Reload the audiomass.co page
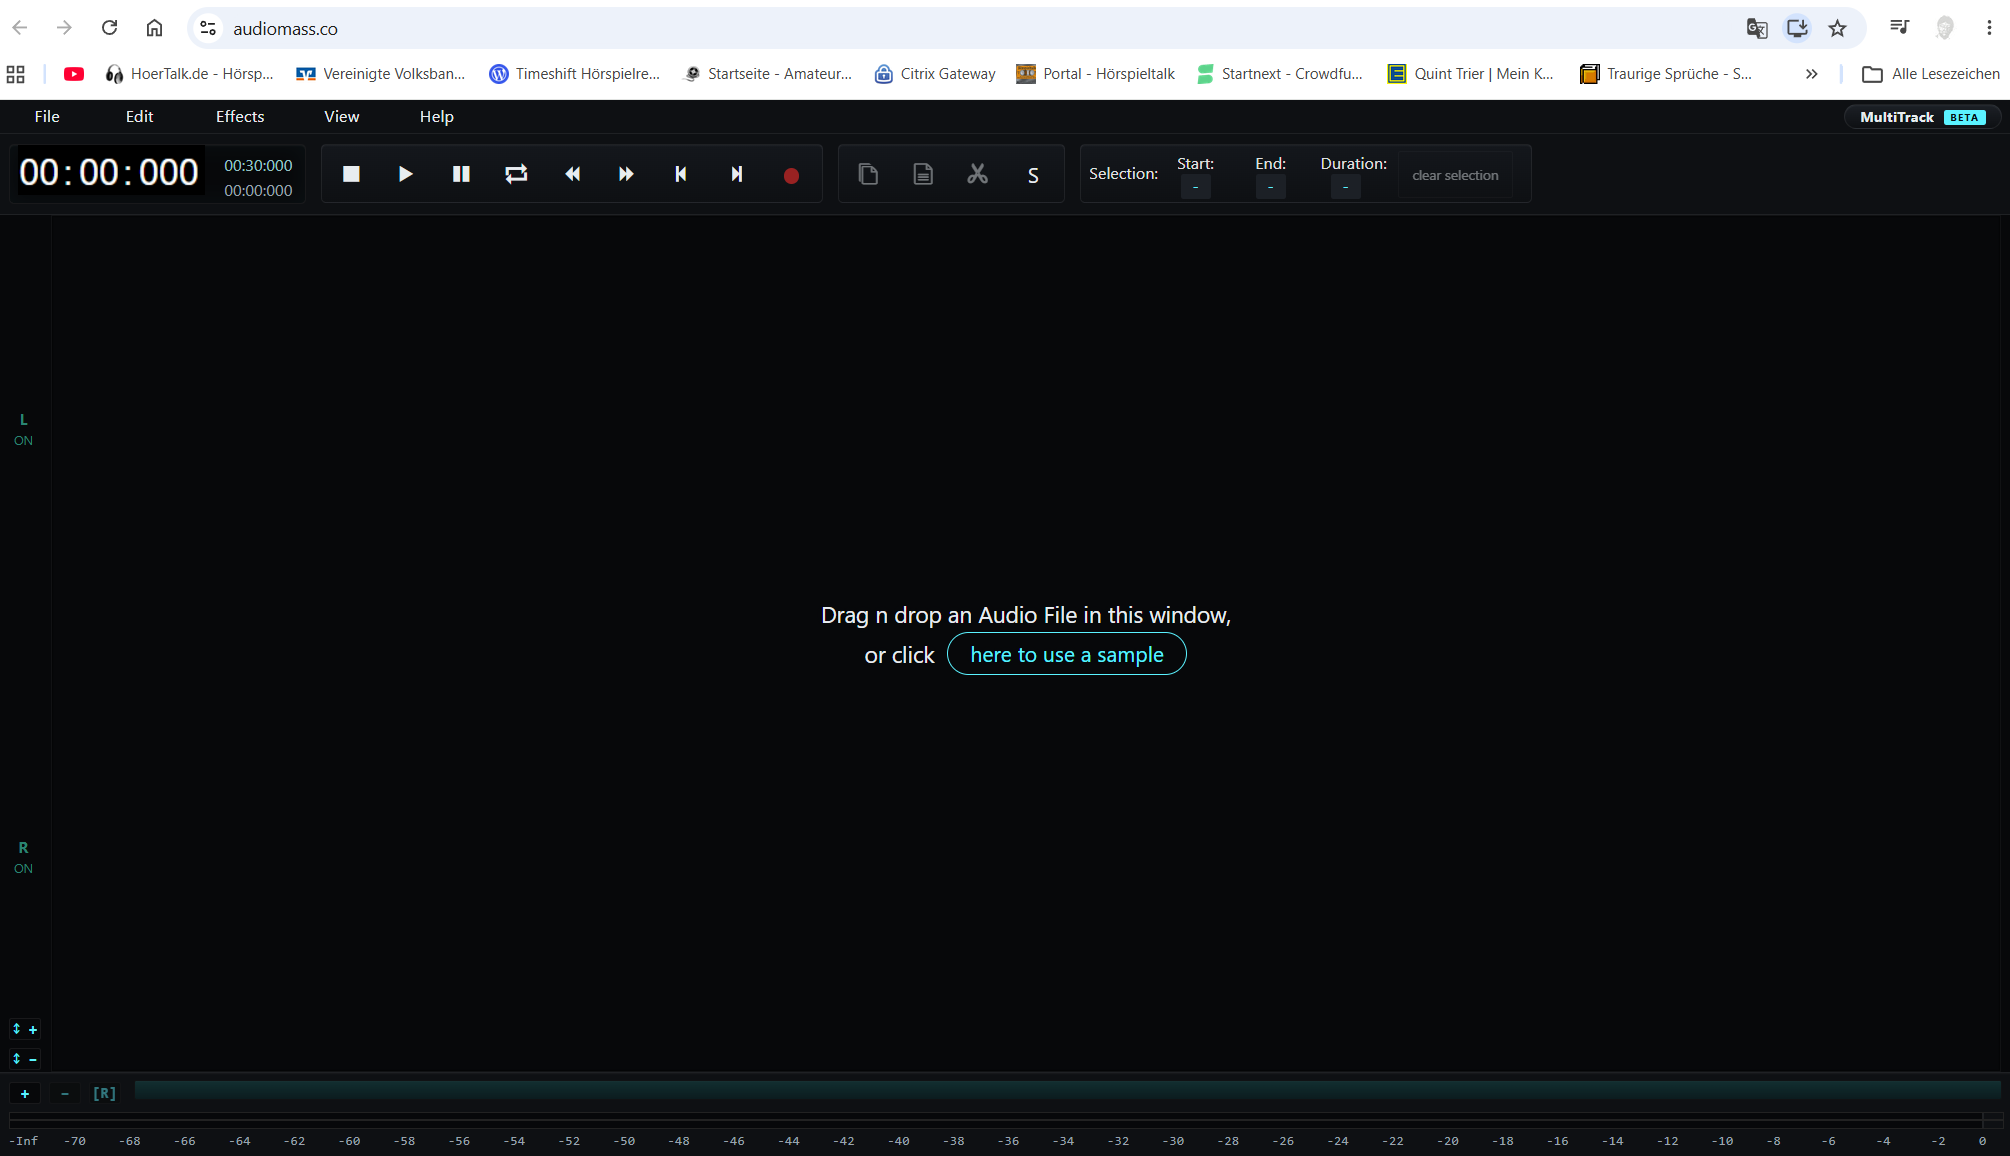The image size is (2010, 1156). (109, 28)
